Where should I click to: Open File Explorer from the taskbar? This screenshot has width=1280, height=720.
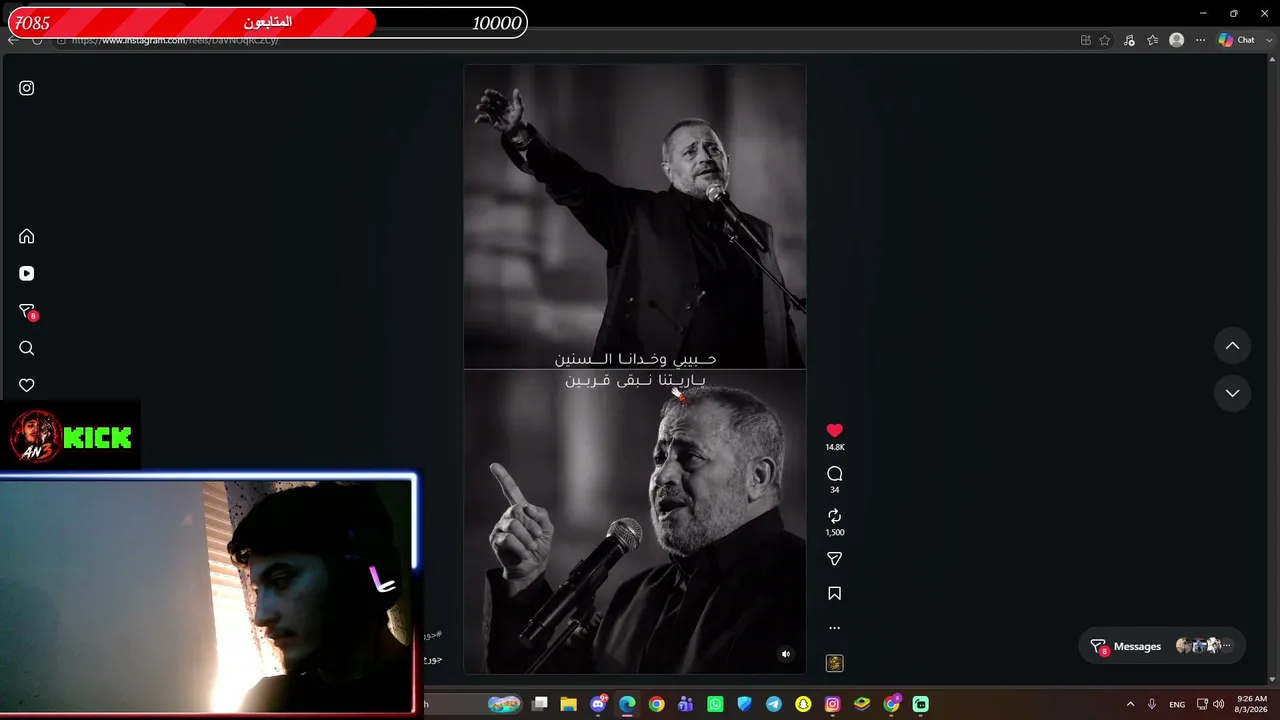coord(568,704)
